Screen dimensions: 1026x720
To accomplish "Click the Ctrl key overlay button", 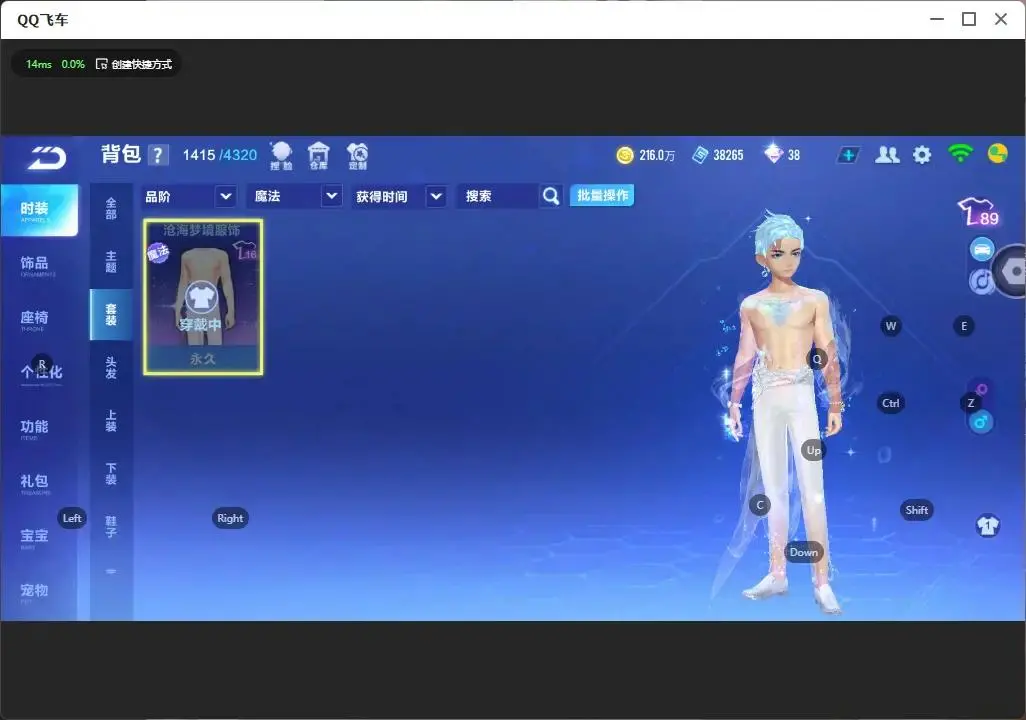I will point(891,403).
